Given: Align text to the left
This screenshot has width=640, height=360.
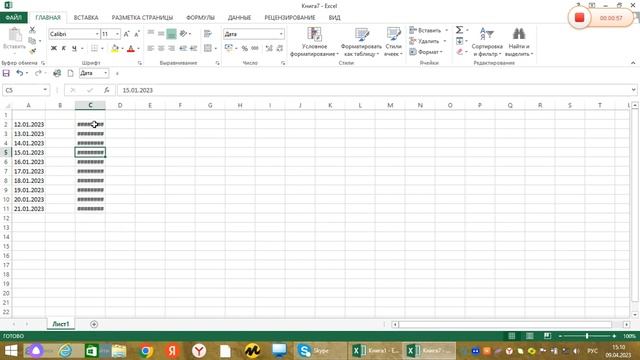Looking at the screenshot, I should (x=151, y=48).
